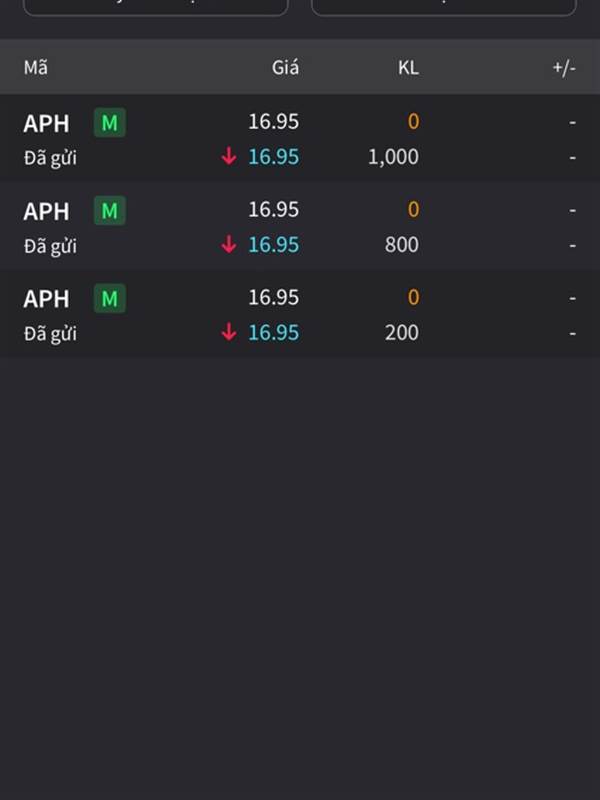The image size is (600, 800).
Task: Click the red down arrow in the 1,000-share order
Action: (229, 156)
